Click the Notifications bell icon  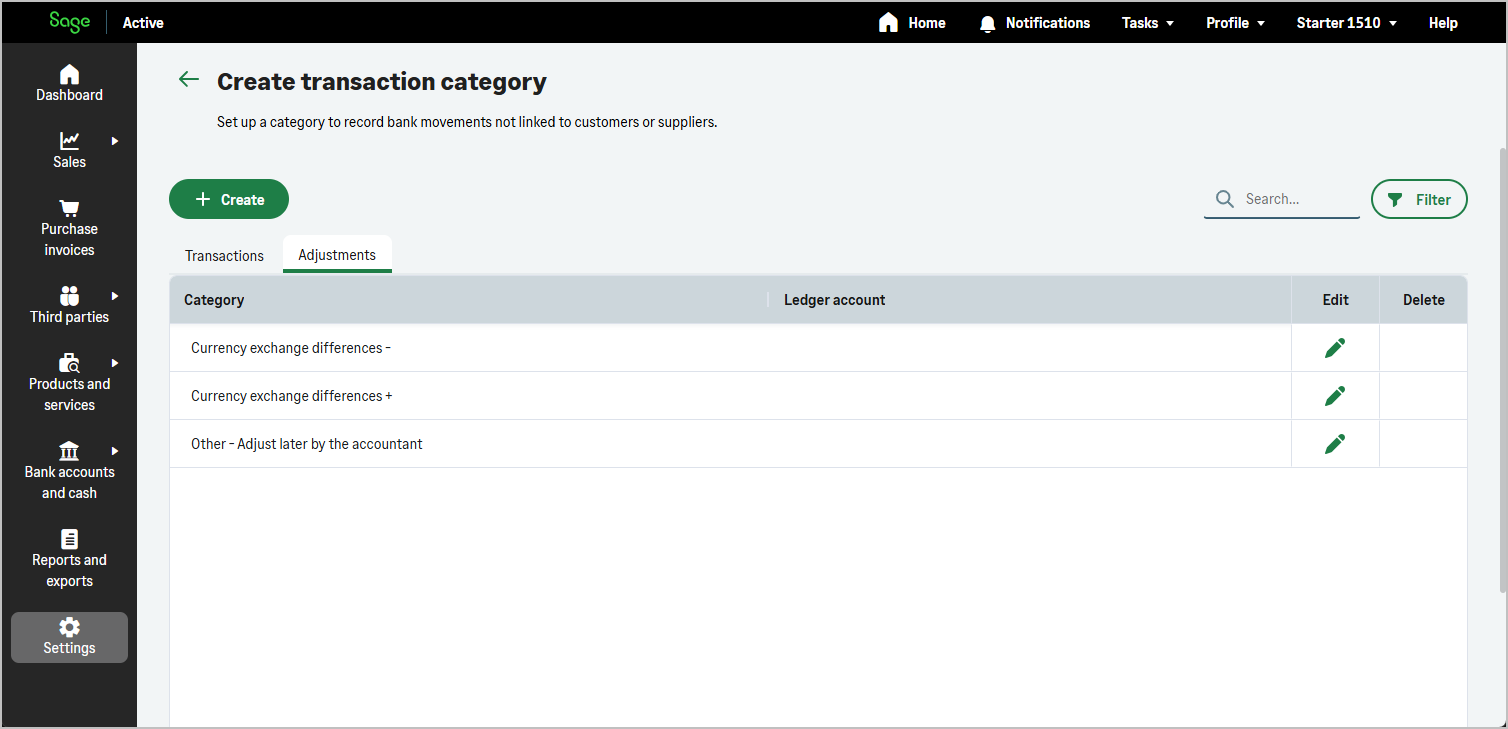click(988, 23)
